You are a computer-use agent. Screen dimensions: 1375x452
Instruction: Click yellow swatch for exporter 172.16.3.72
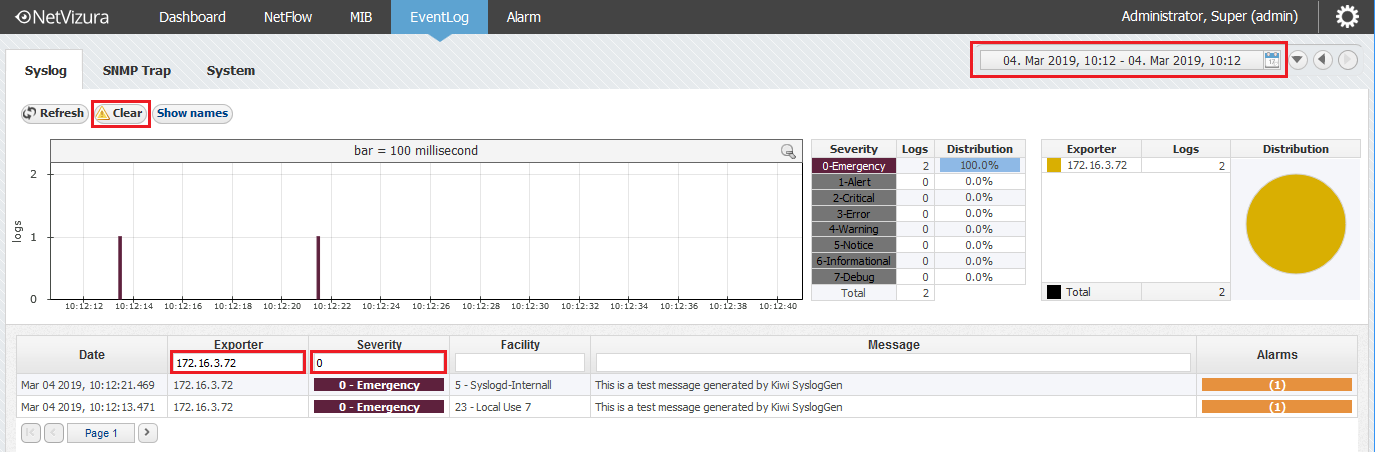point(1053,165)
